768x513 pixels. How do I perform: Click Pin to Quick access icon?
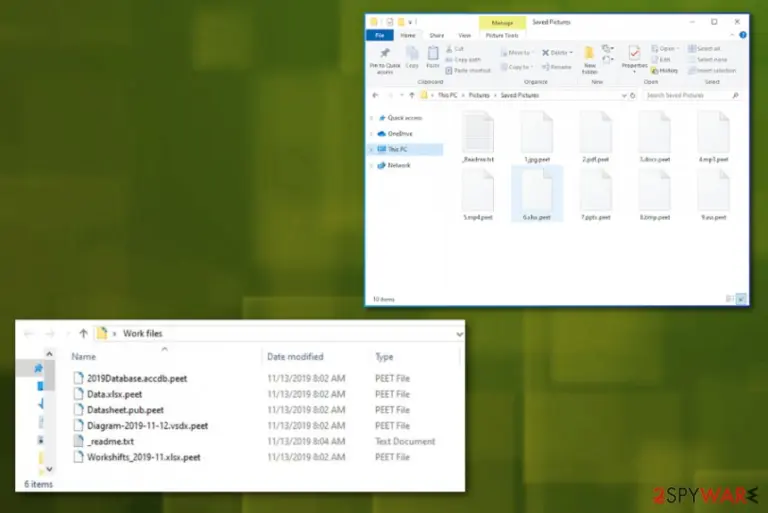point(385,53)
